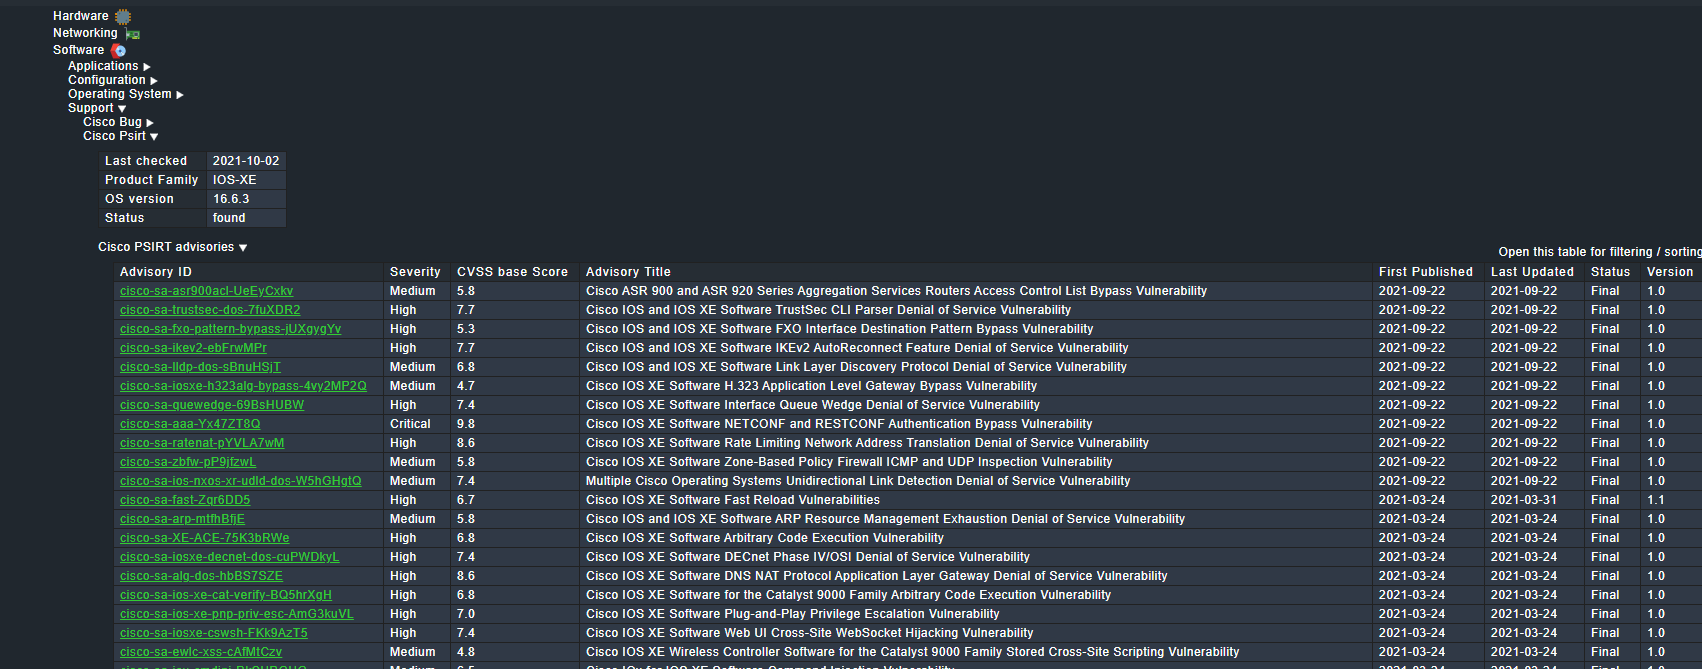1702x669 pixels.
Task: Select the Product Family value IOS-XE
Action: [x=246, y=180]
